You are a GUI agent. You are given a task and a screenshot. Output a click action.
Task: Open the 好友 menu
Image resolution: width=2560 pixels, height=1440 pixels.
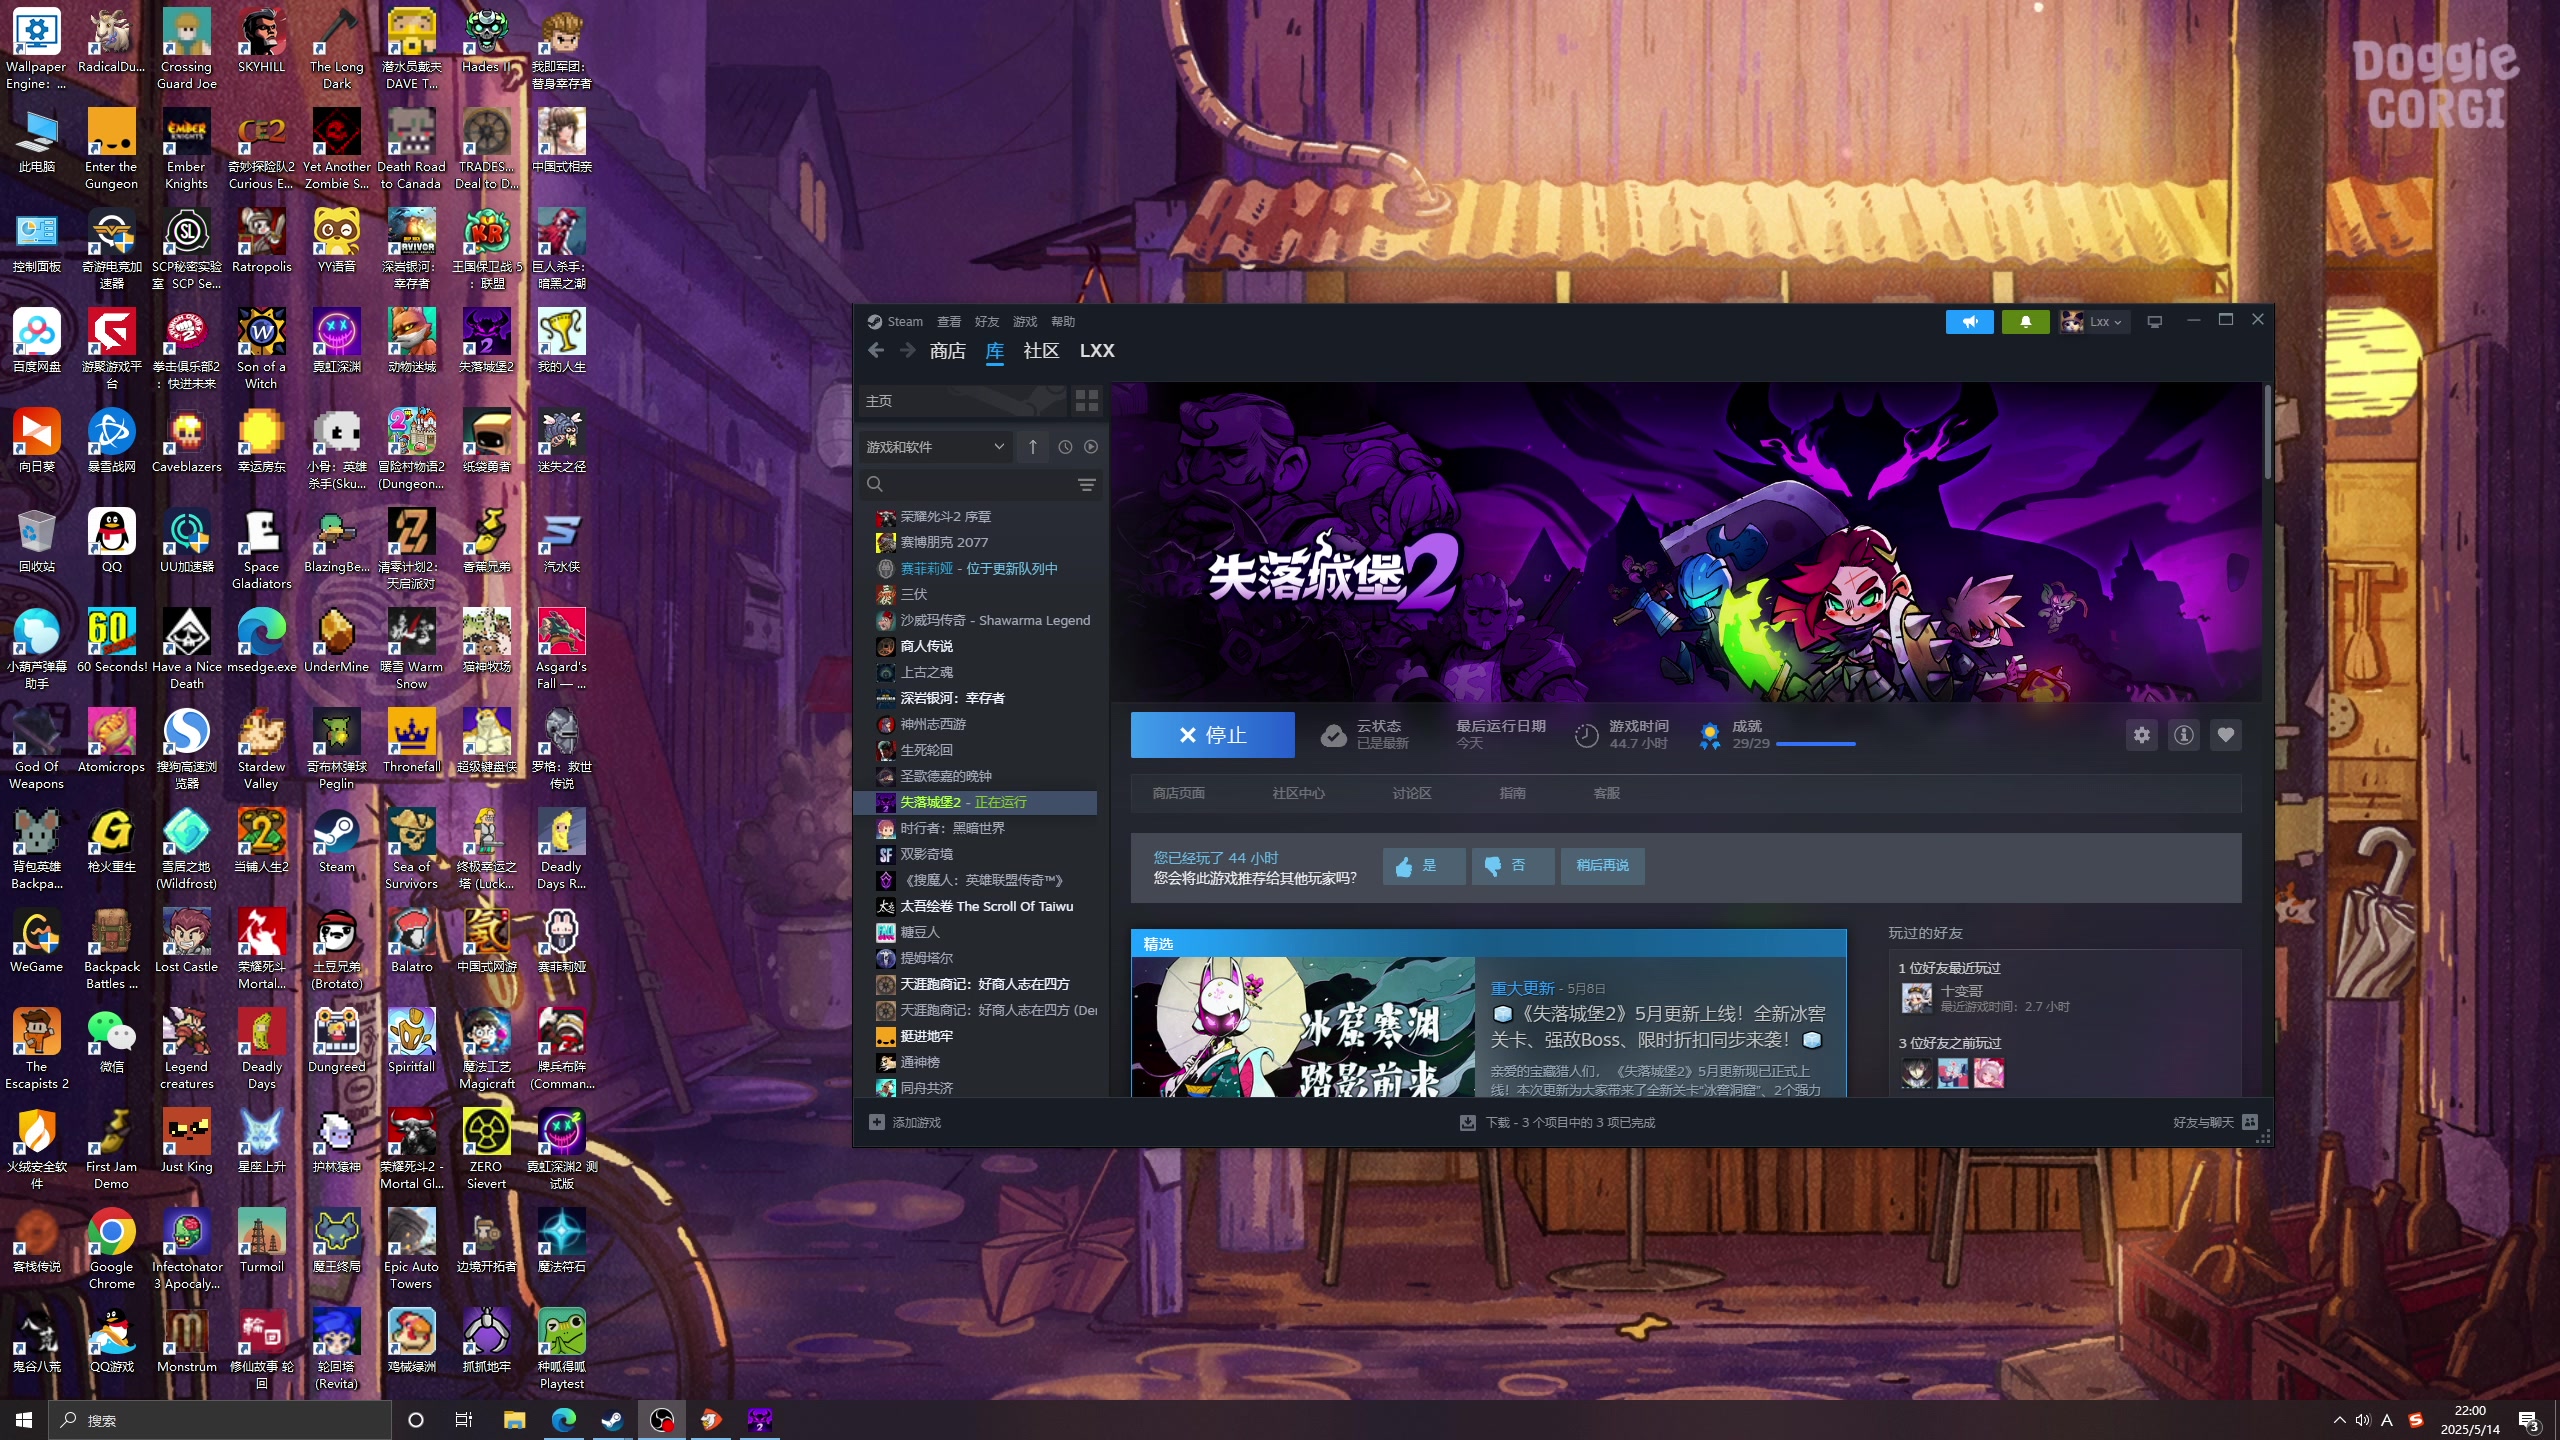pos(987,321)
